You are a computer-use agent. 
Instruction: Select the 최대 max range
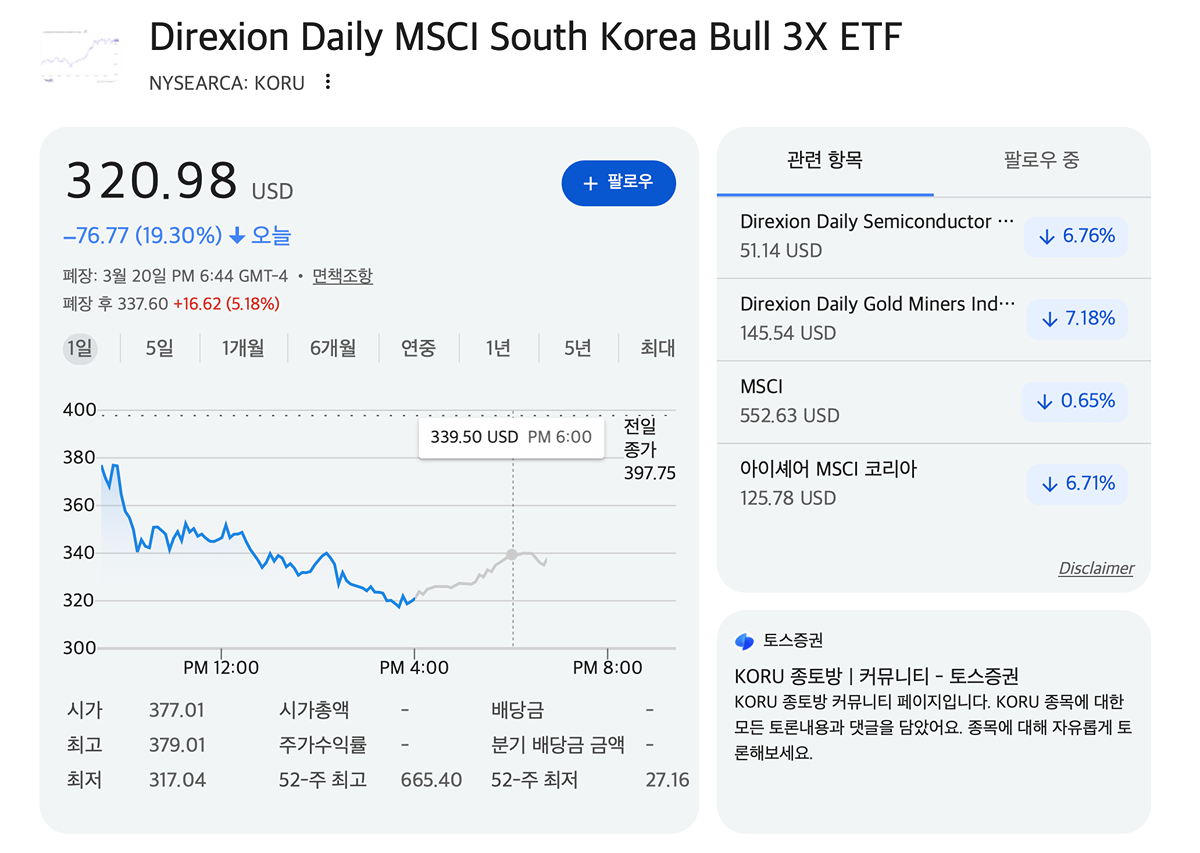tap(658, 348)
